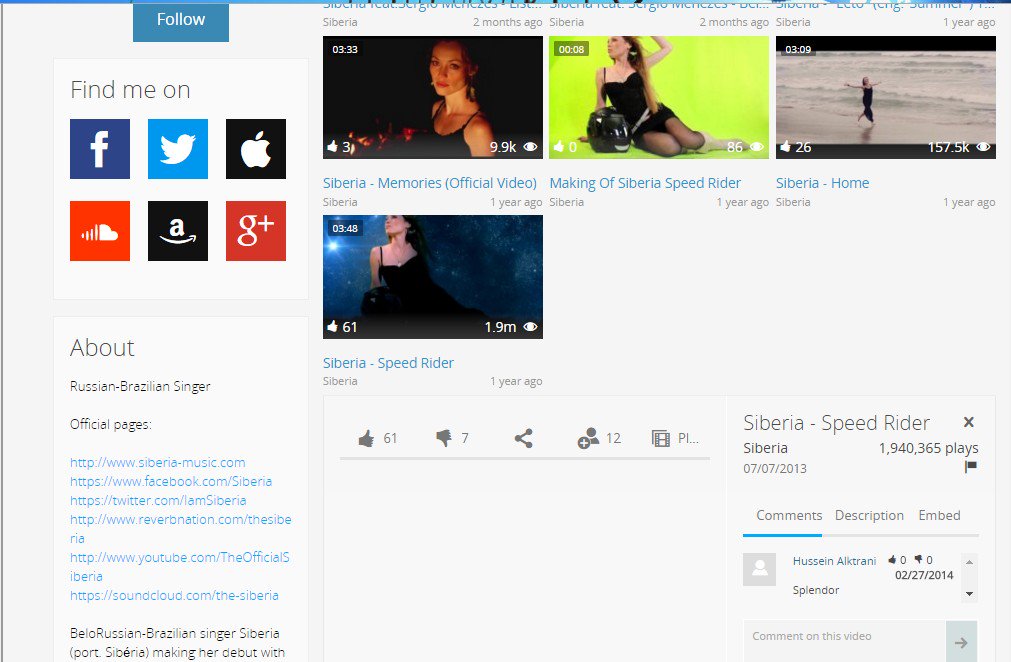Image resolution: width=1011 pixels, height=662 pixels.
Task: Visit the soundcloud.com/the-siberia link
Action: (x=174, y=596)
